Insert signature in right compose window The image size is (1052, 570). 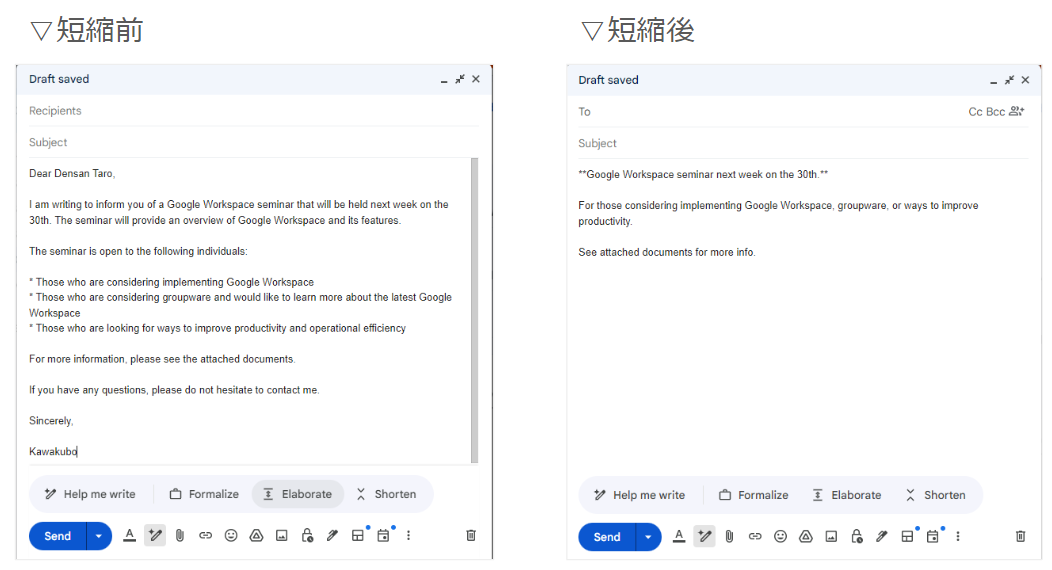pos(882,536)
